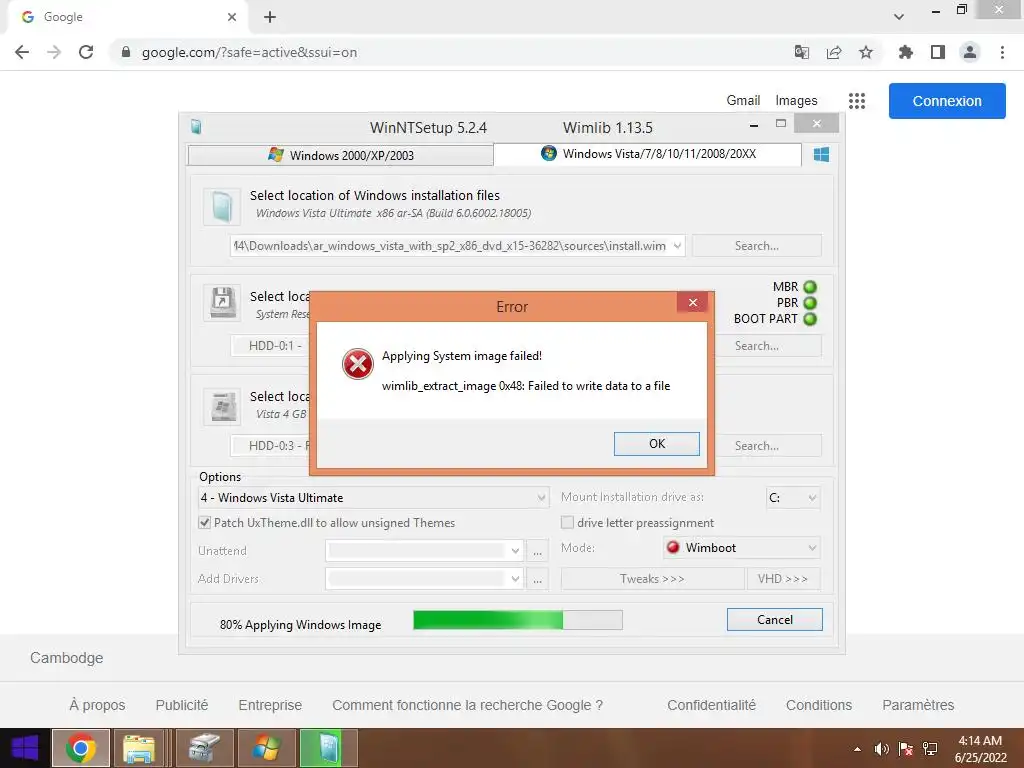This screenshot has height=768, width=1024.
Task: Click the volume speaker tray icon
Action: 882,749
